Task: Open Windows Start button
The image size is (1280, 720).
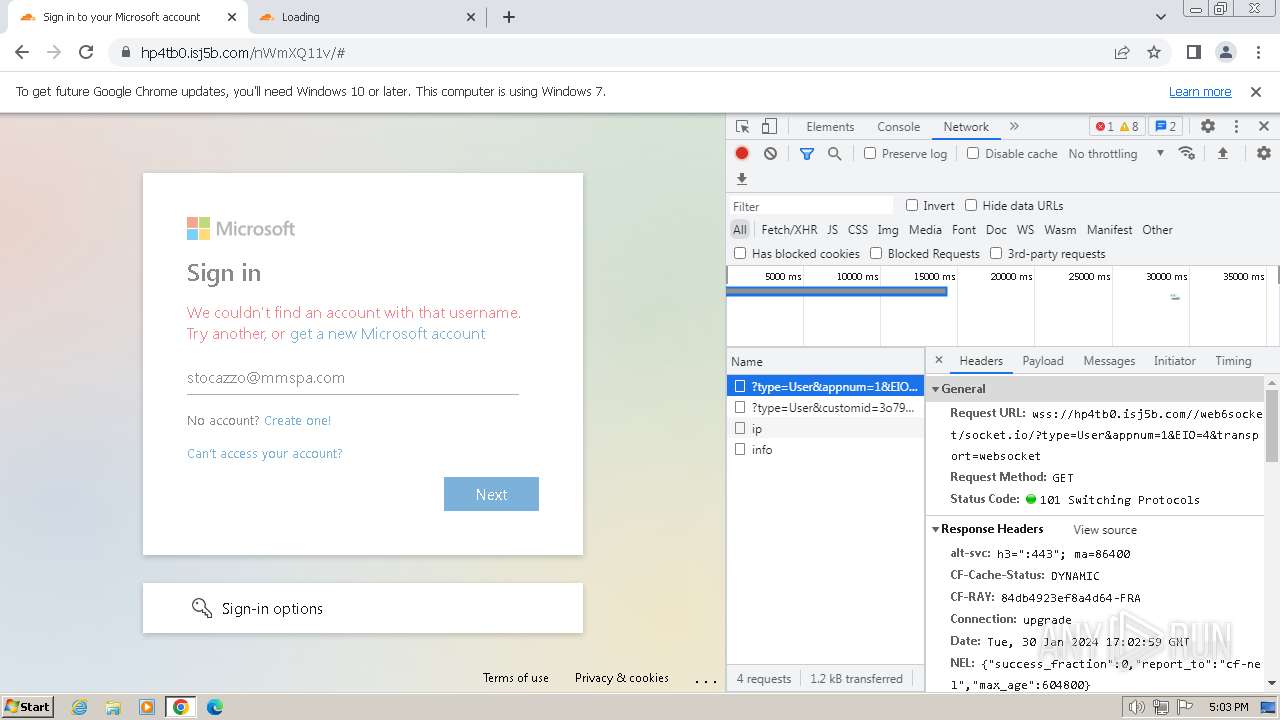Action: 28,706
